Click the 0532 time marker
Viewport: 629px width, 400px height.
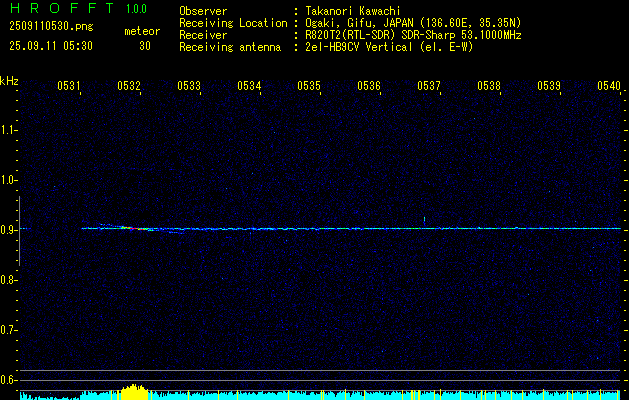[129, 86]
